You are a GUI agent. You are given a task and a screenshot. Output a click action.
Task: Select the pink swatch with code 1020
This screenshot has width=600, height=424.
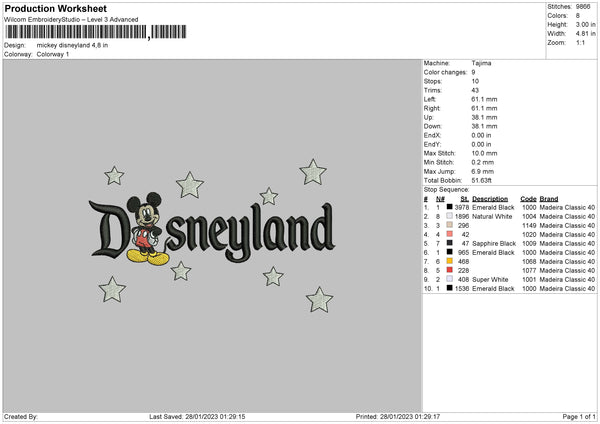(450, 234)
